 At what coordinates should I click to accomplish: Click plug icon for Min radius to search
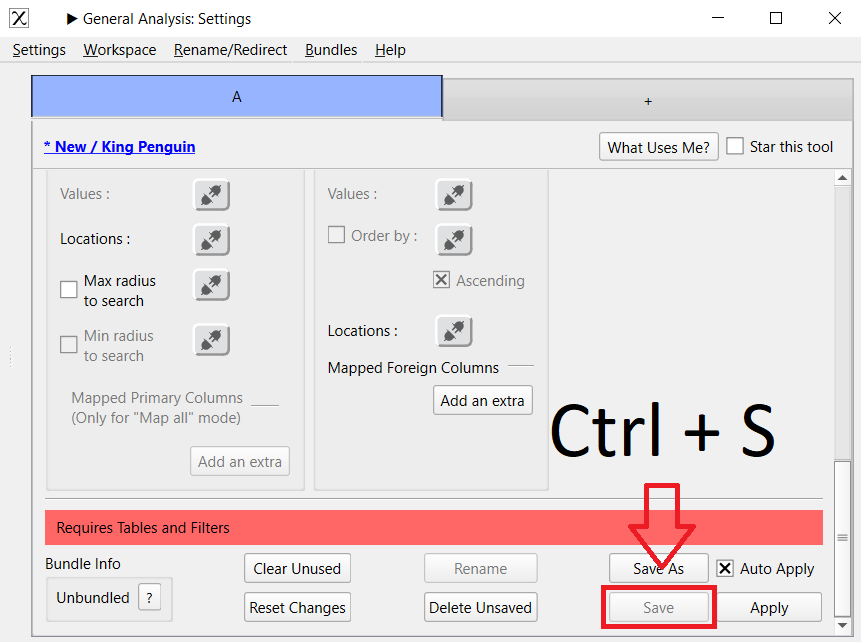click(x=211, y=340)
